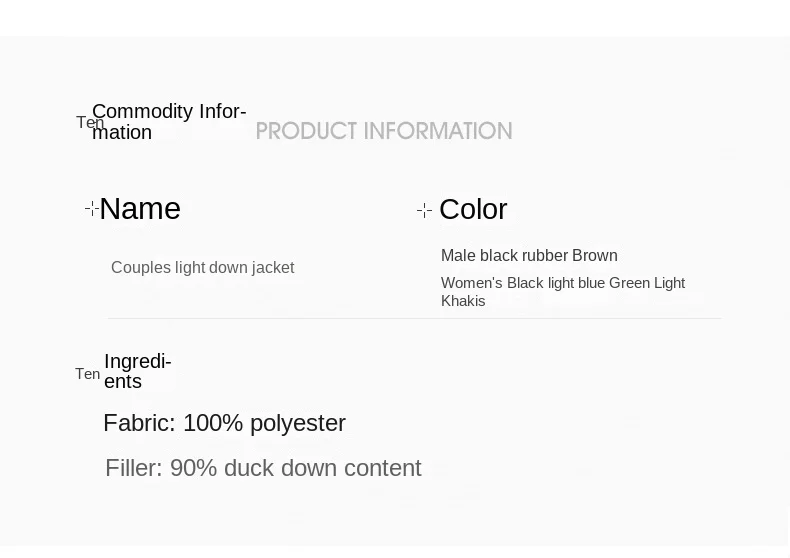
Task: Click the Male black rubber Brown line
Action: (x=529, y=256)
